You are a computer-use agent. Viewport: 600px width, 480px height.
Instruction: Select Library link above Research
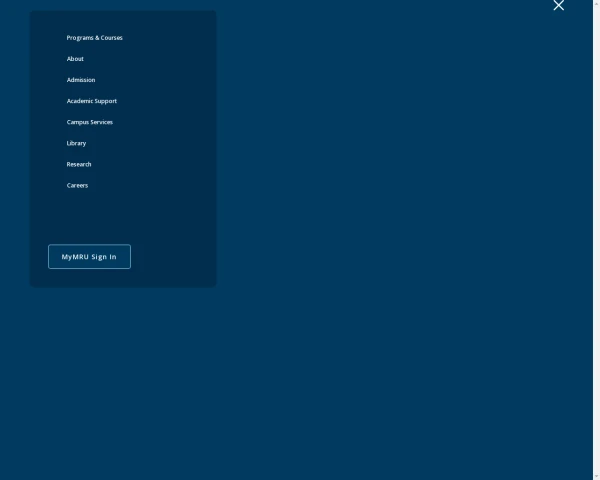pyautogui.click(x=76, y=143)
